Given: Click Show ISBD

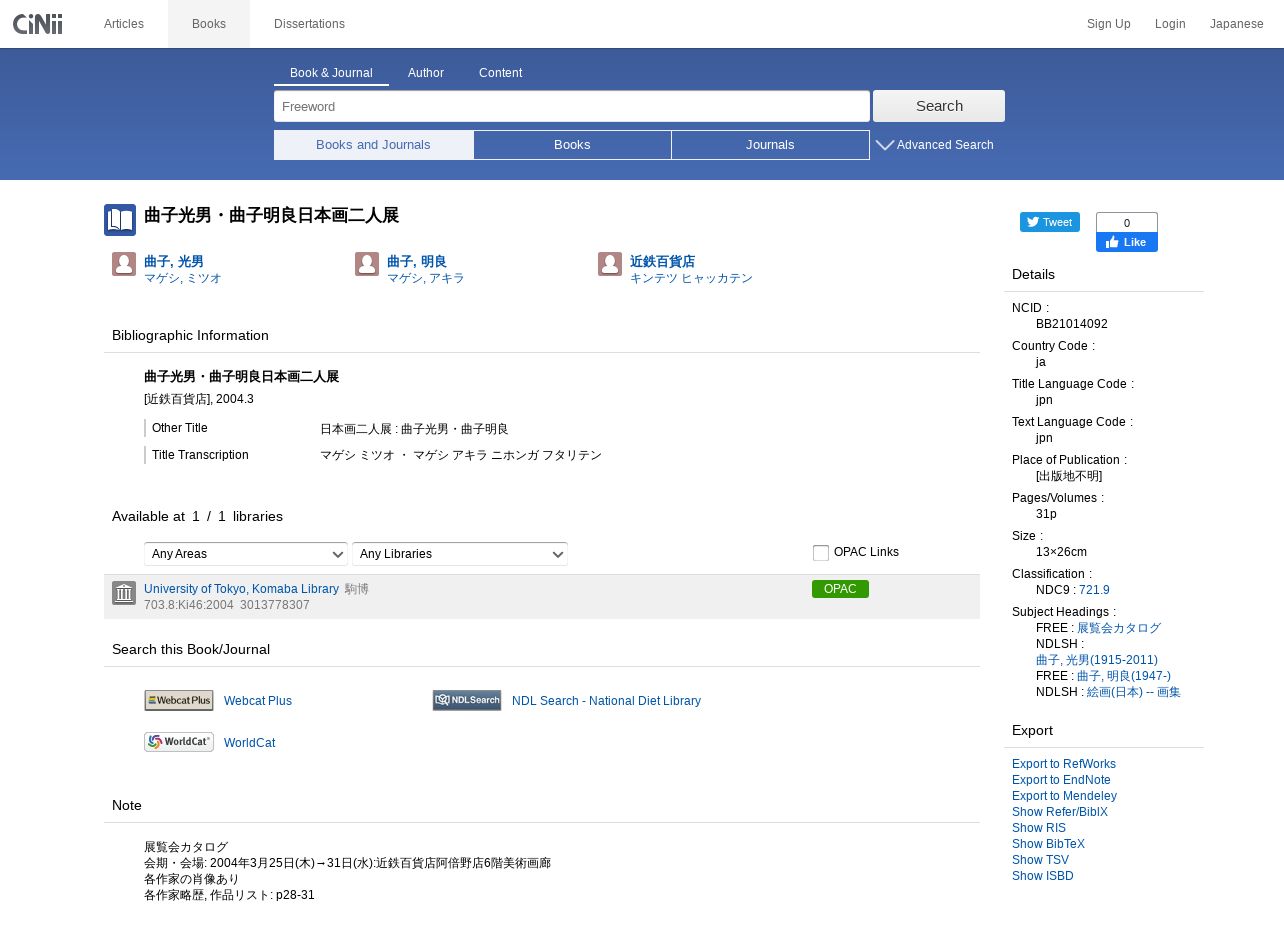Looking at the screenshot, I should click(1043, 876).
